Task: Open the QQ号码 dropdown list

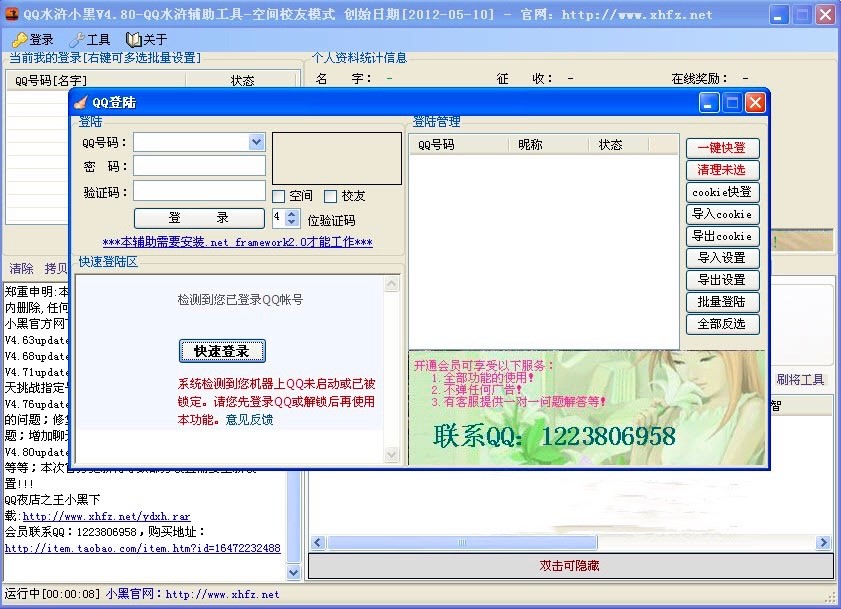Action: pos(257,141)
